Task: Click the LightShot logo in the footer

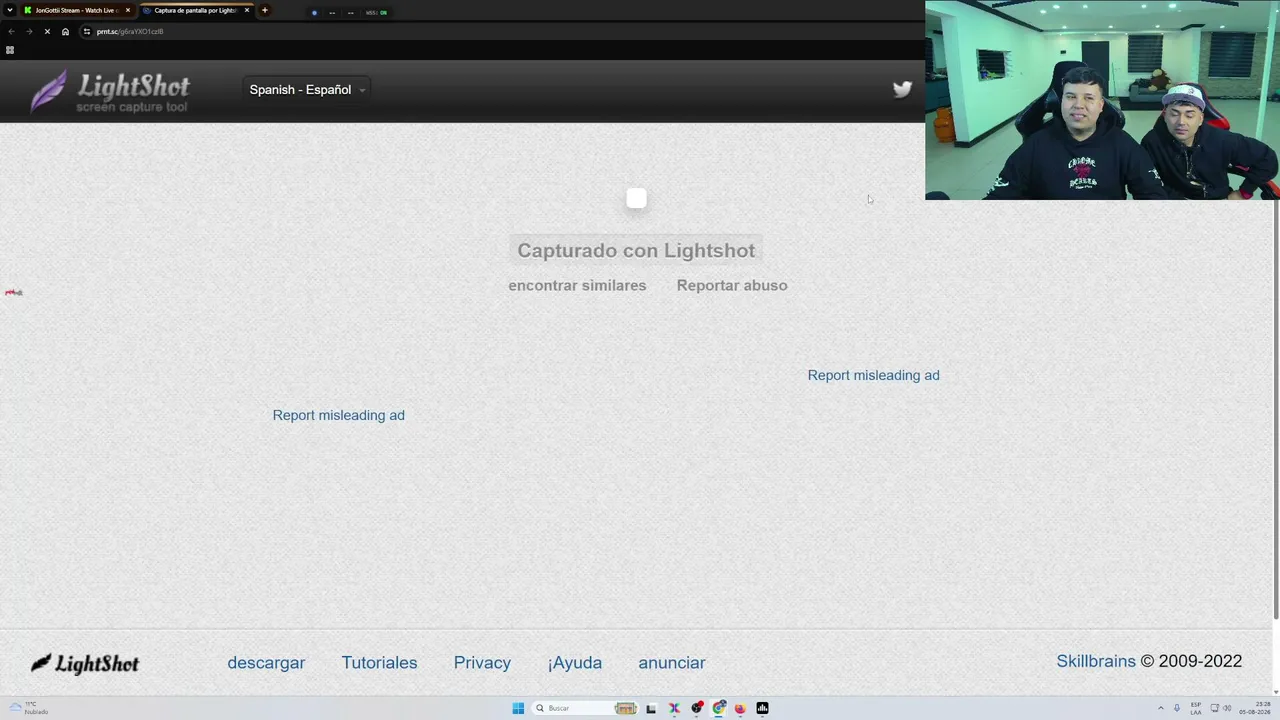Action: (x=85, y=663)
